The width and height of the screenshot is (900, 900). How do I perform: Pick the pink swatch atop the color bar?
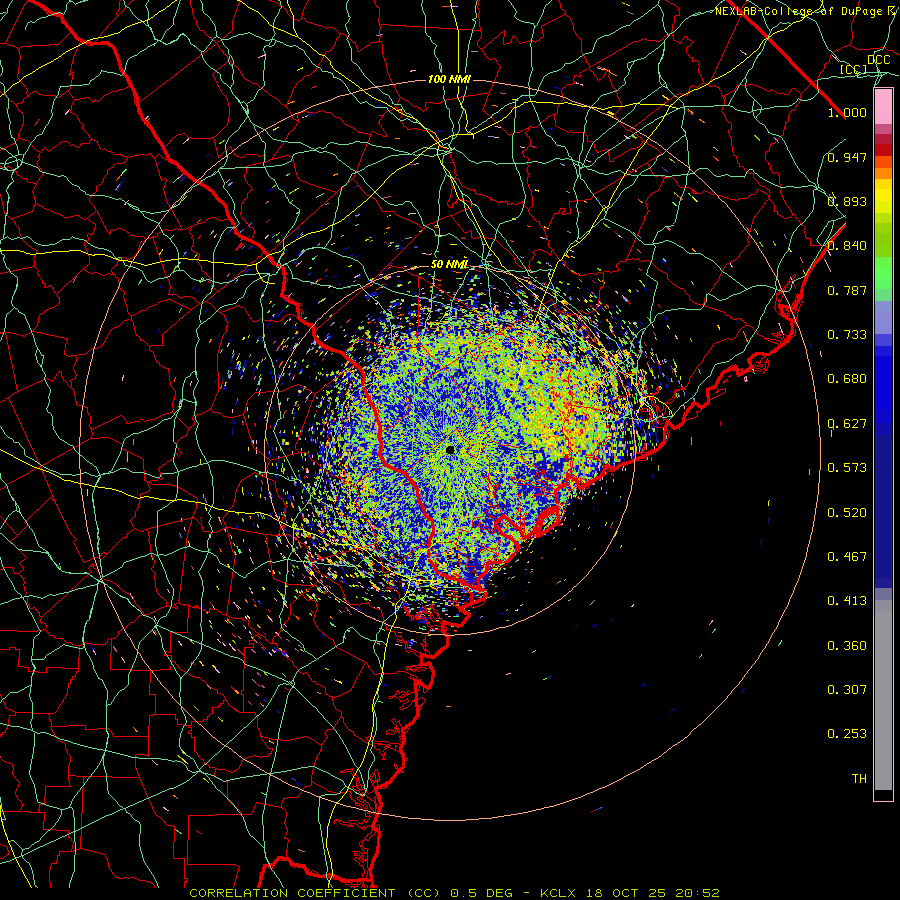click(x=883, y=107)
